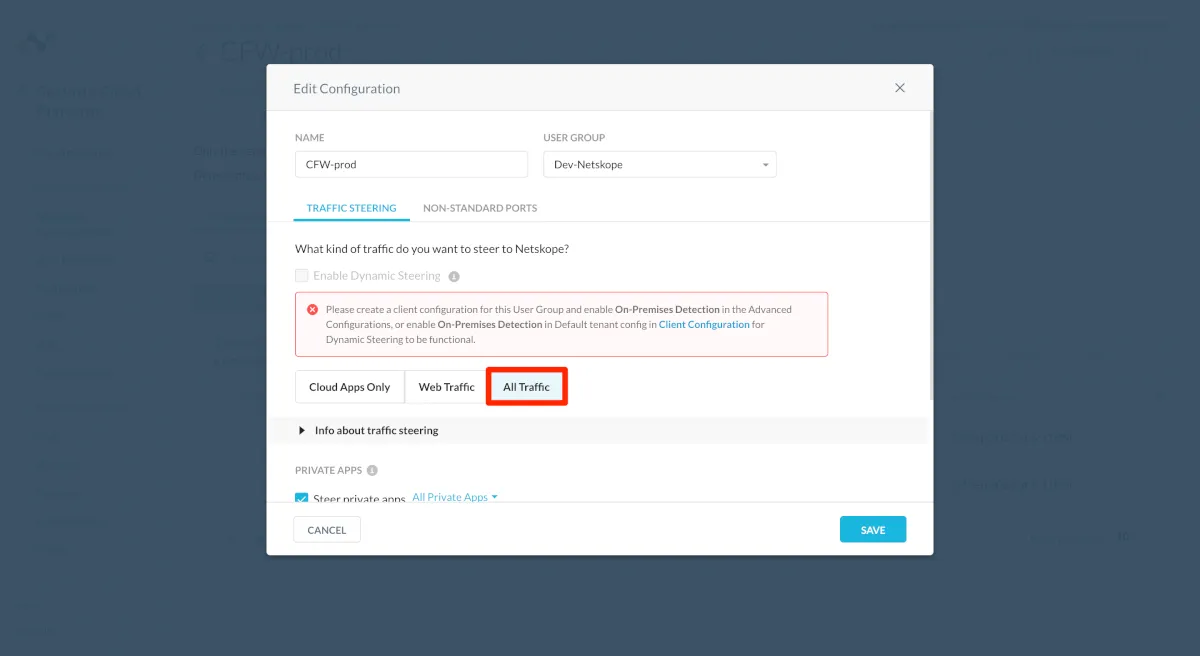Choose the All Traffic steering option
This screenshot has width=1200, height=656.
(x=527, y=387)
